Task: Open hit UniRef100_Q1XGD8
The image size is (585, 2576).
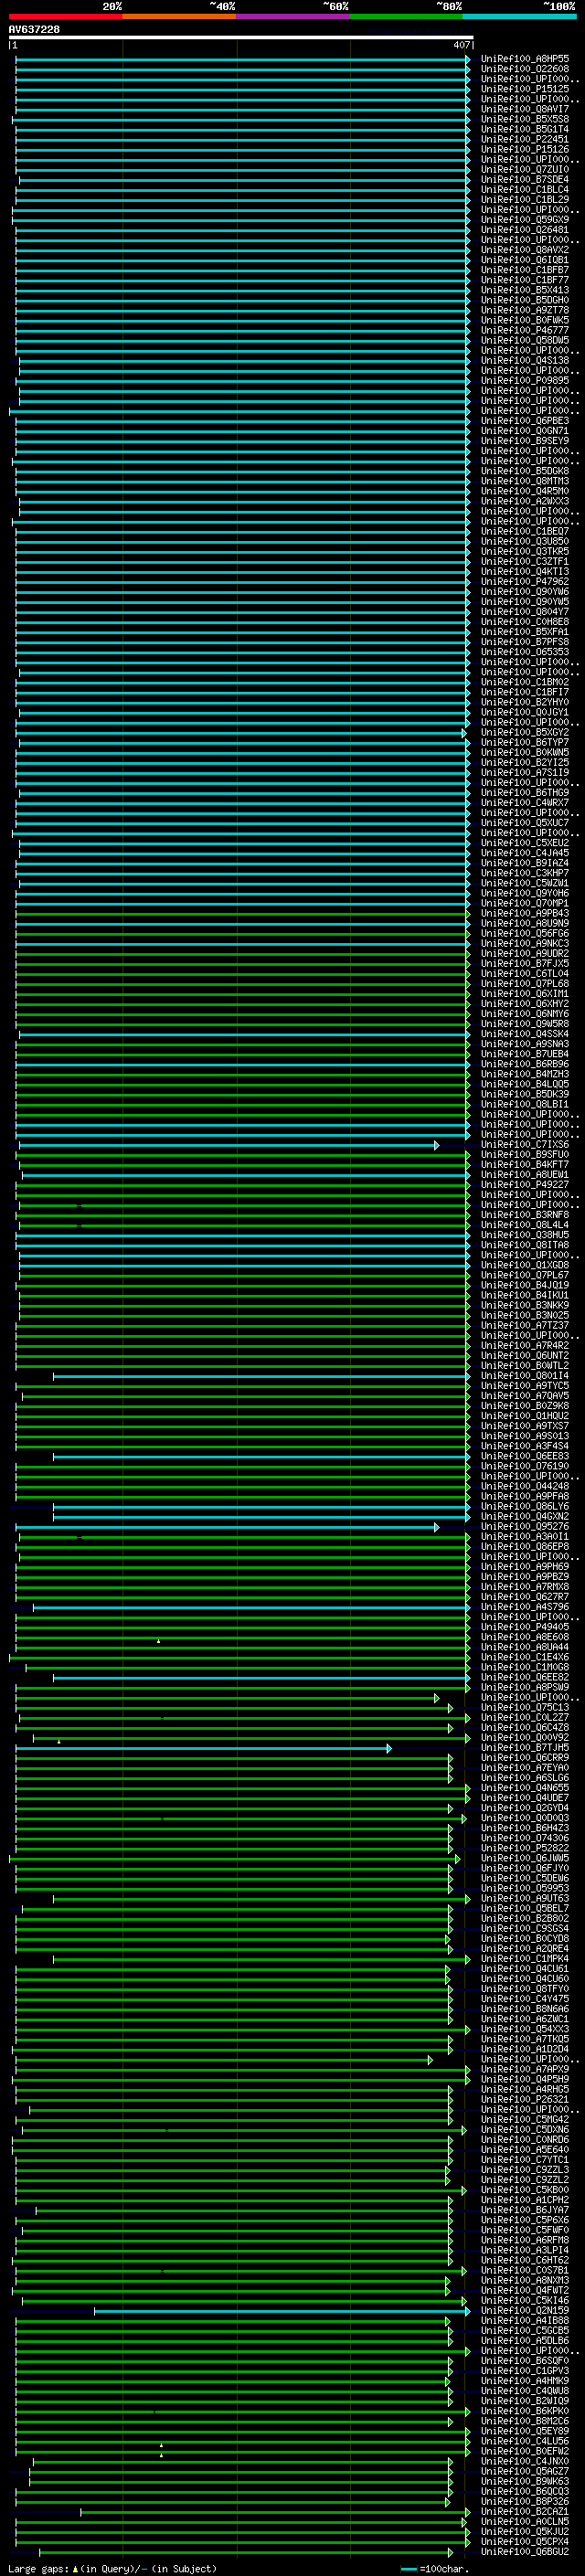Action: (x=525, y=1265)
